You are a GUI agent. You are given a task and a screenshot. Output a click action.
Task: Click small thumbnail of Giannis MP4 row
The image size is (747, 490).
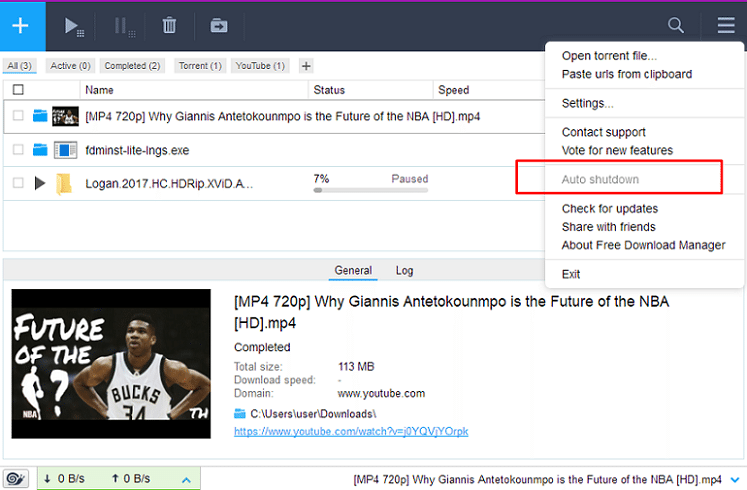pyautogui.click(x=65, y=116)
